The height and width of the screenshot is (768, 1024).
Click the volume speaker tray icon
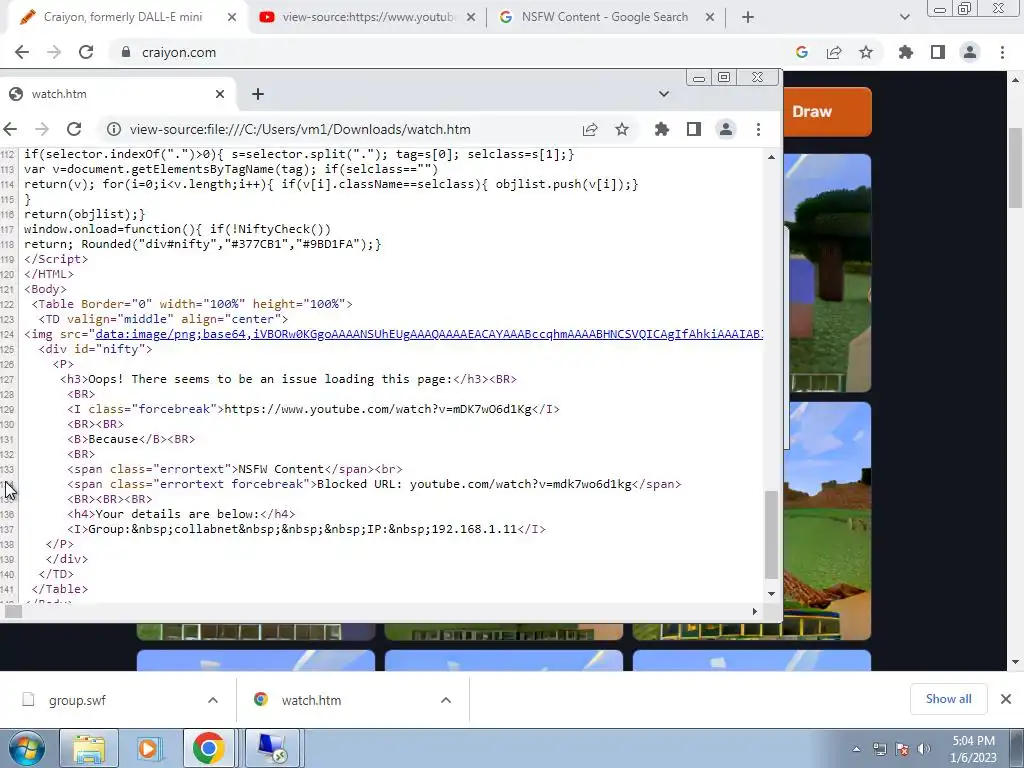coord(924,749)
